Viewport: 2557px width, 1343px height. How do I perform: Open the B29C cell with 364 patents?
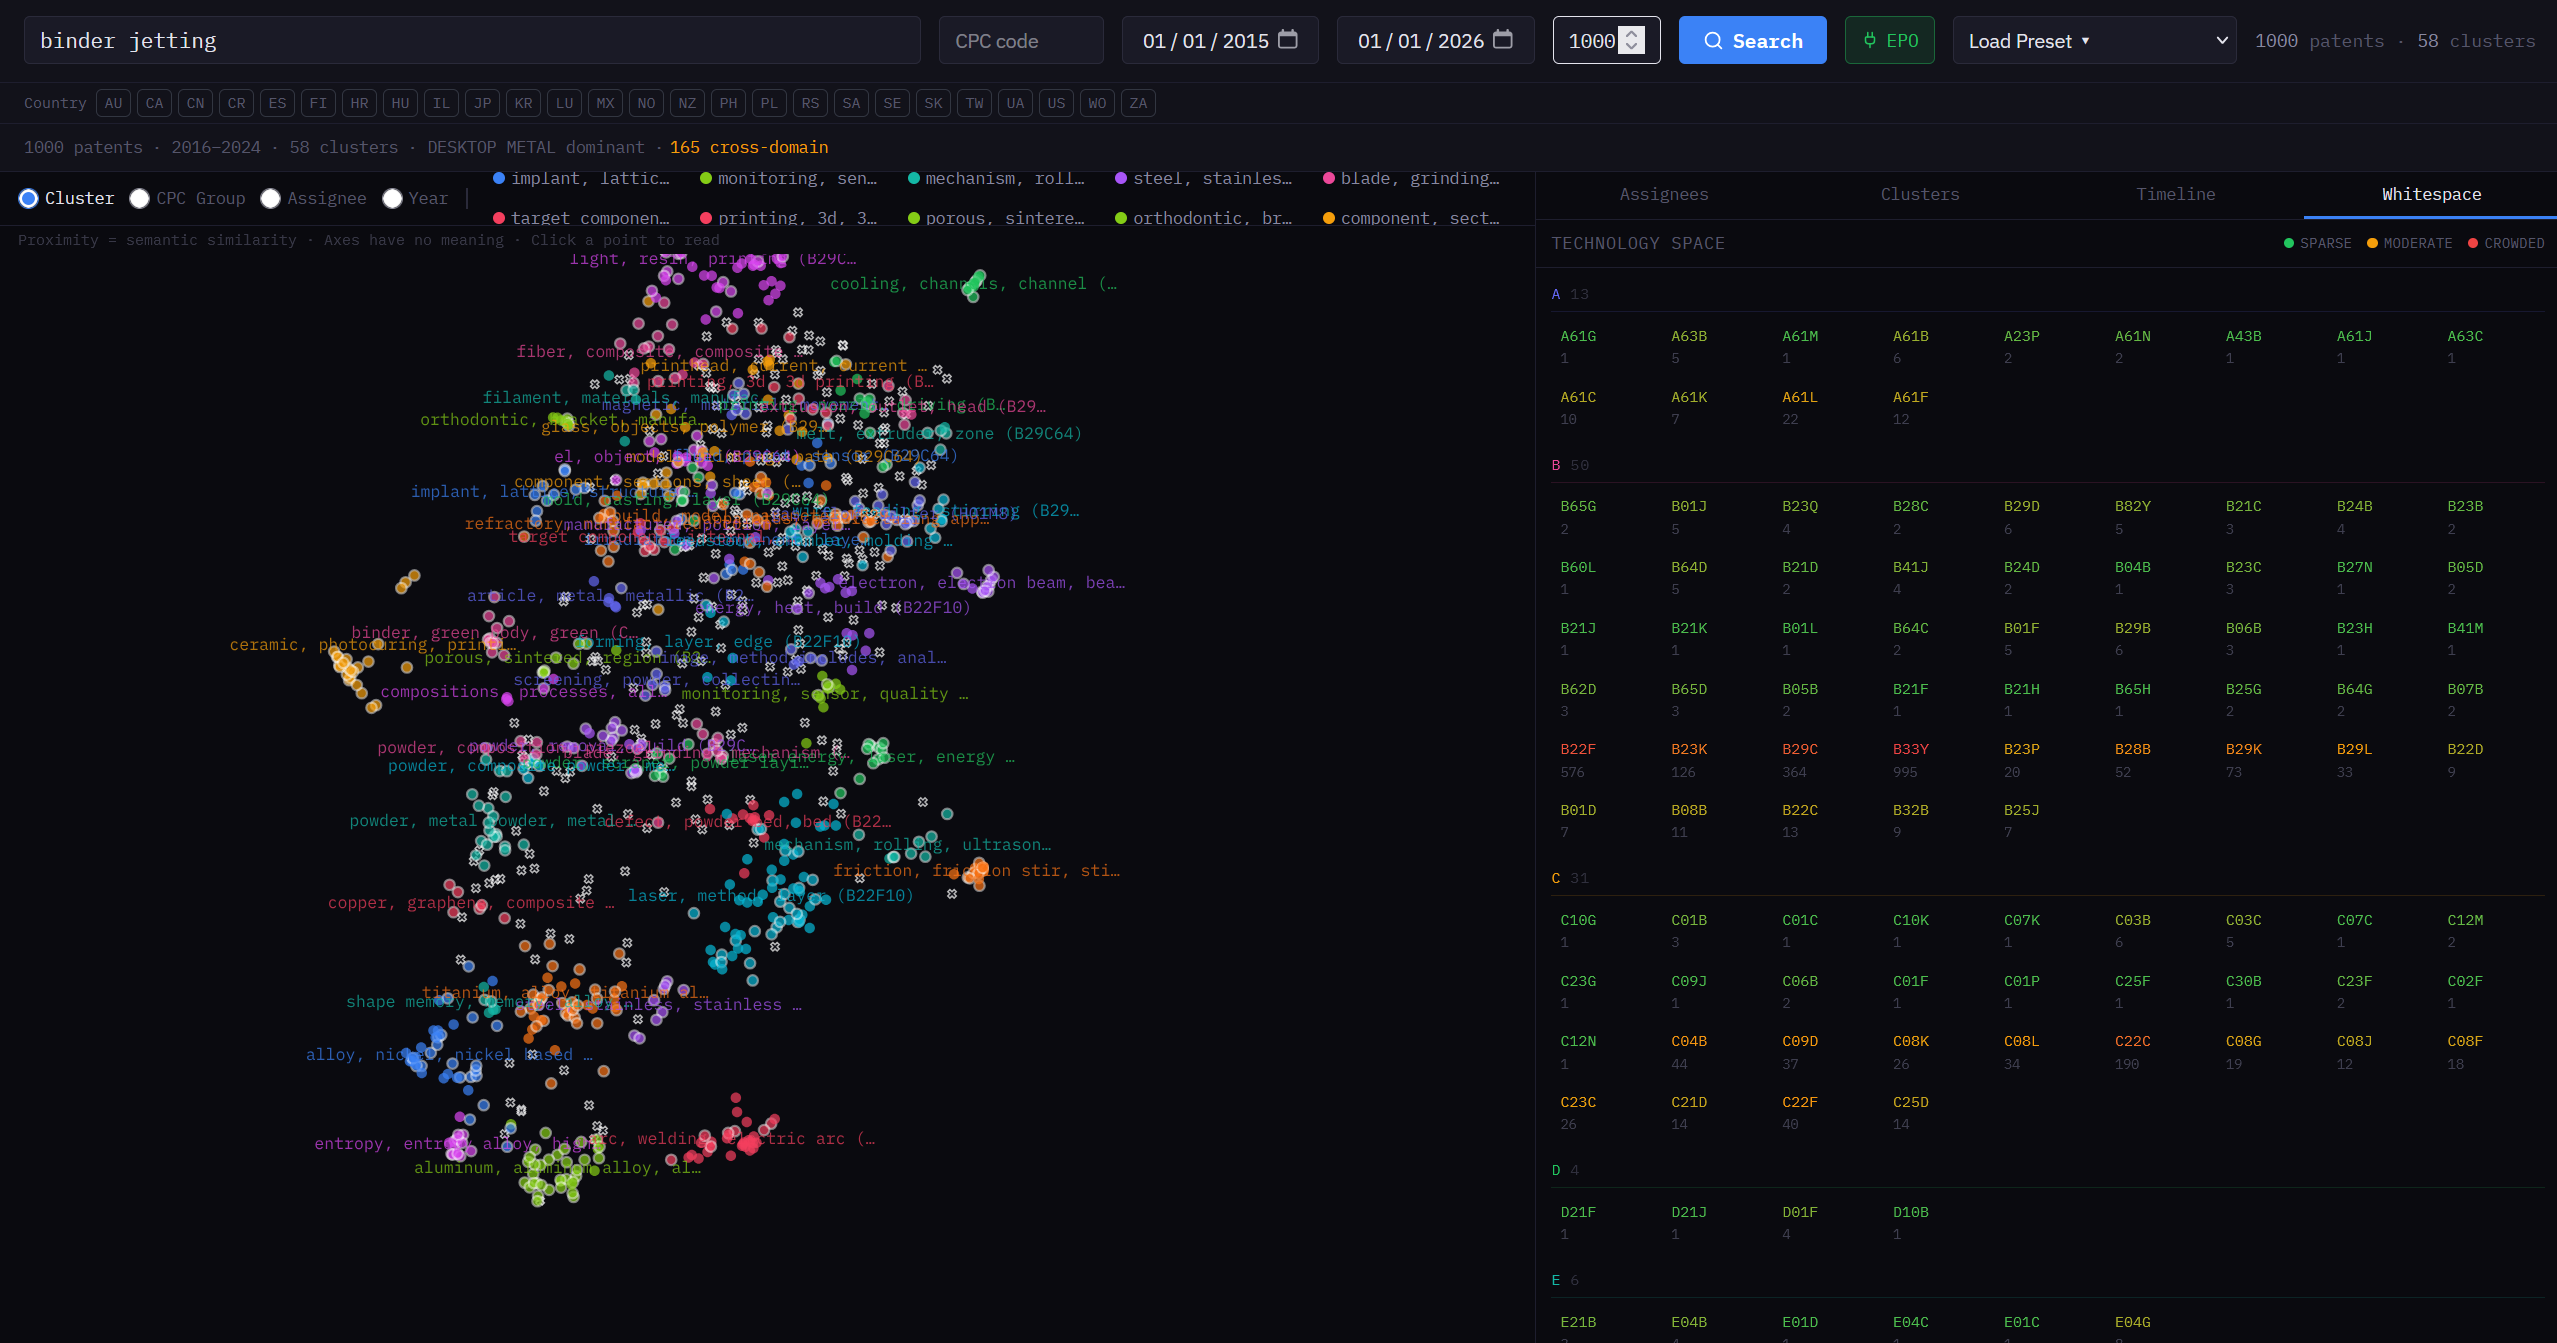point(1826,760)
